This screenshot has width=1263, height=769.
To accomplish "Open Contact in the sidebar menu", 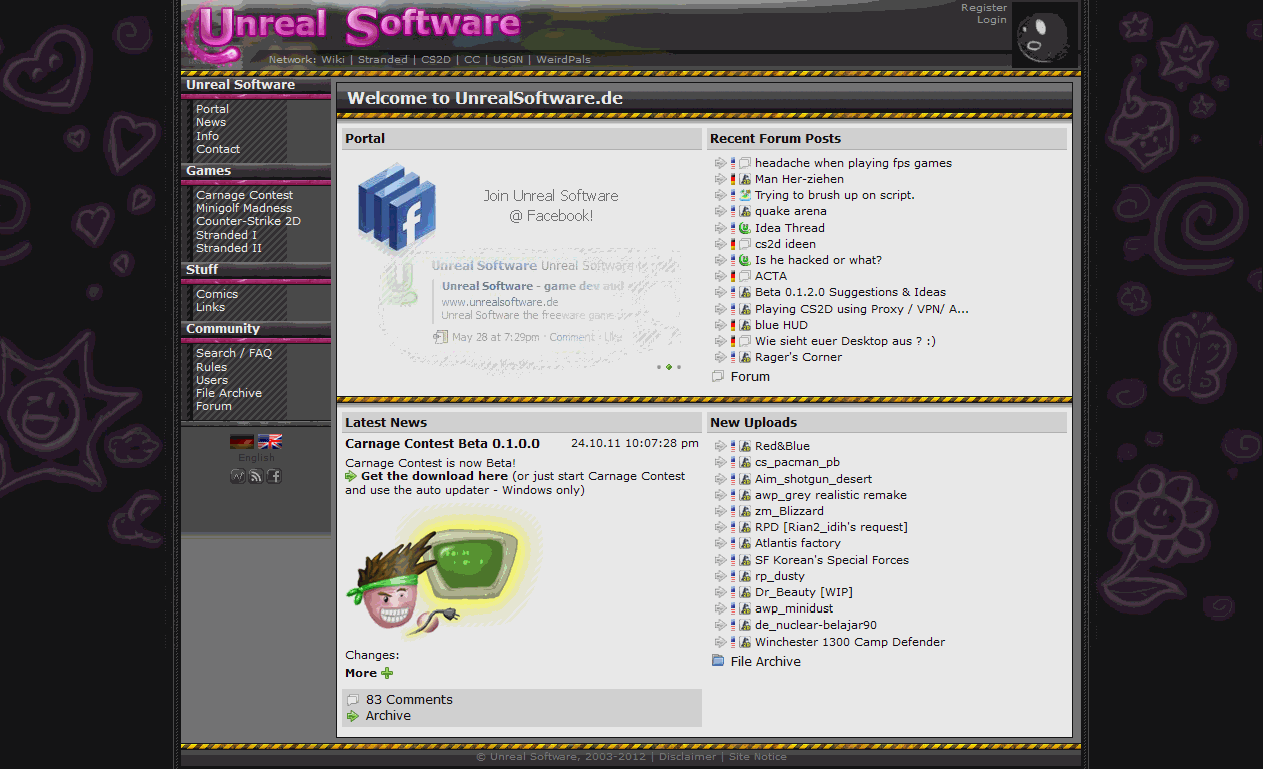I will (x=218, y=149).
